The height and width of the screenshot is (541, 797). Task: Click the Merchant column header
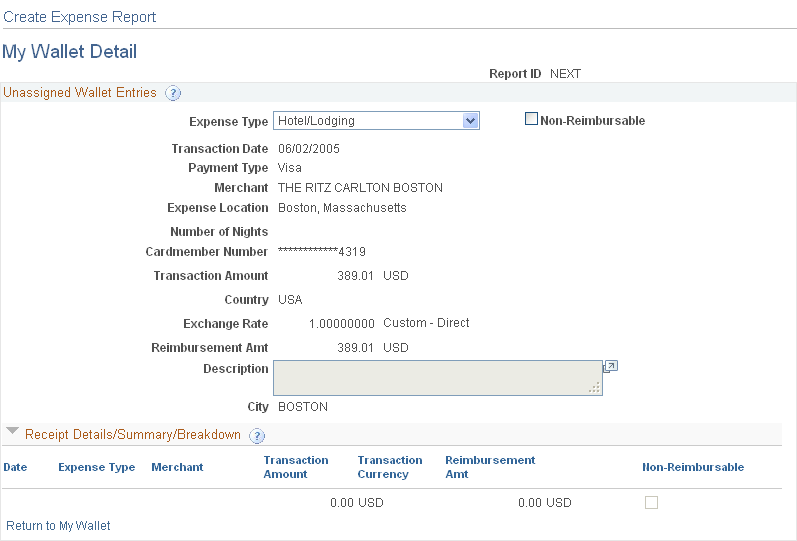(177, 467)
